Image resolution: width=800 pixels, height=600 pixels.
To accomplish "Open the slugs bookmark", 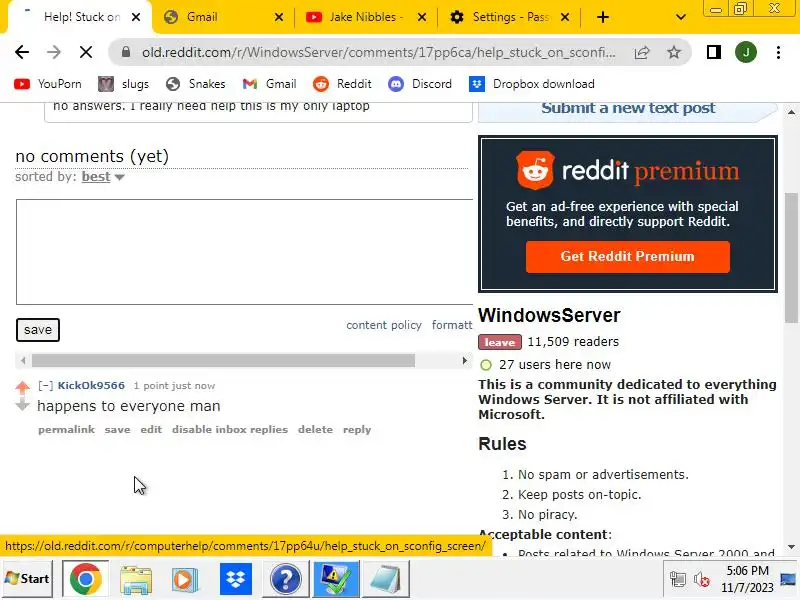I will coord(124,84).
